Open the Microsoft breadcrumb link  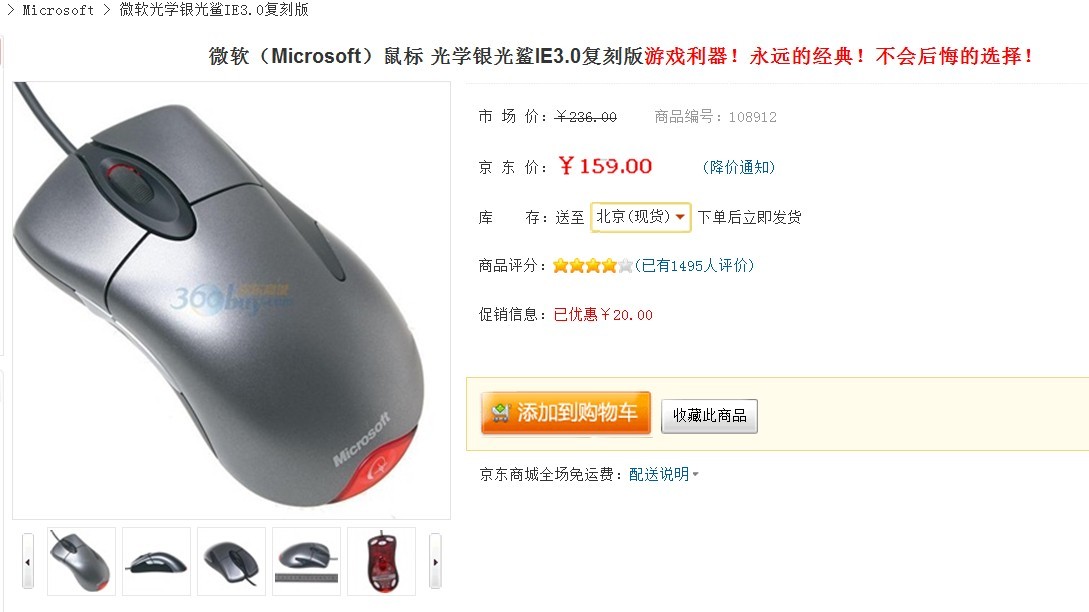(58, 10)
